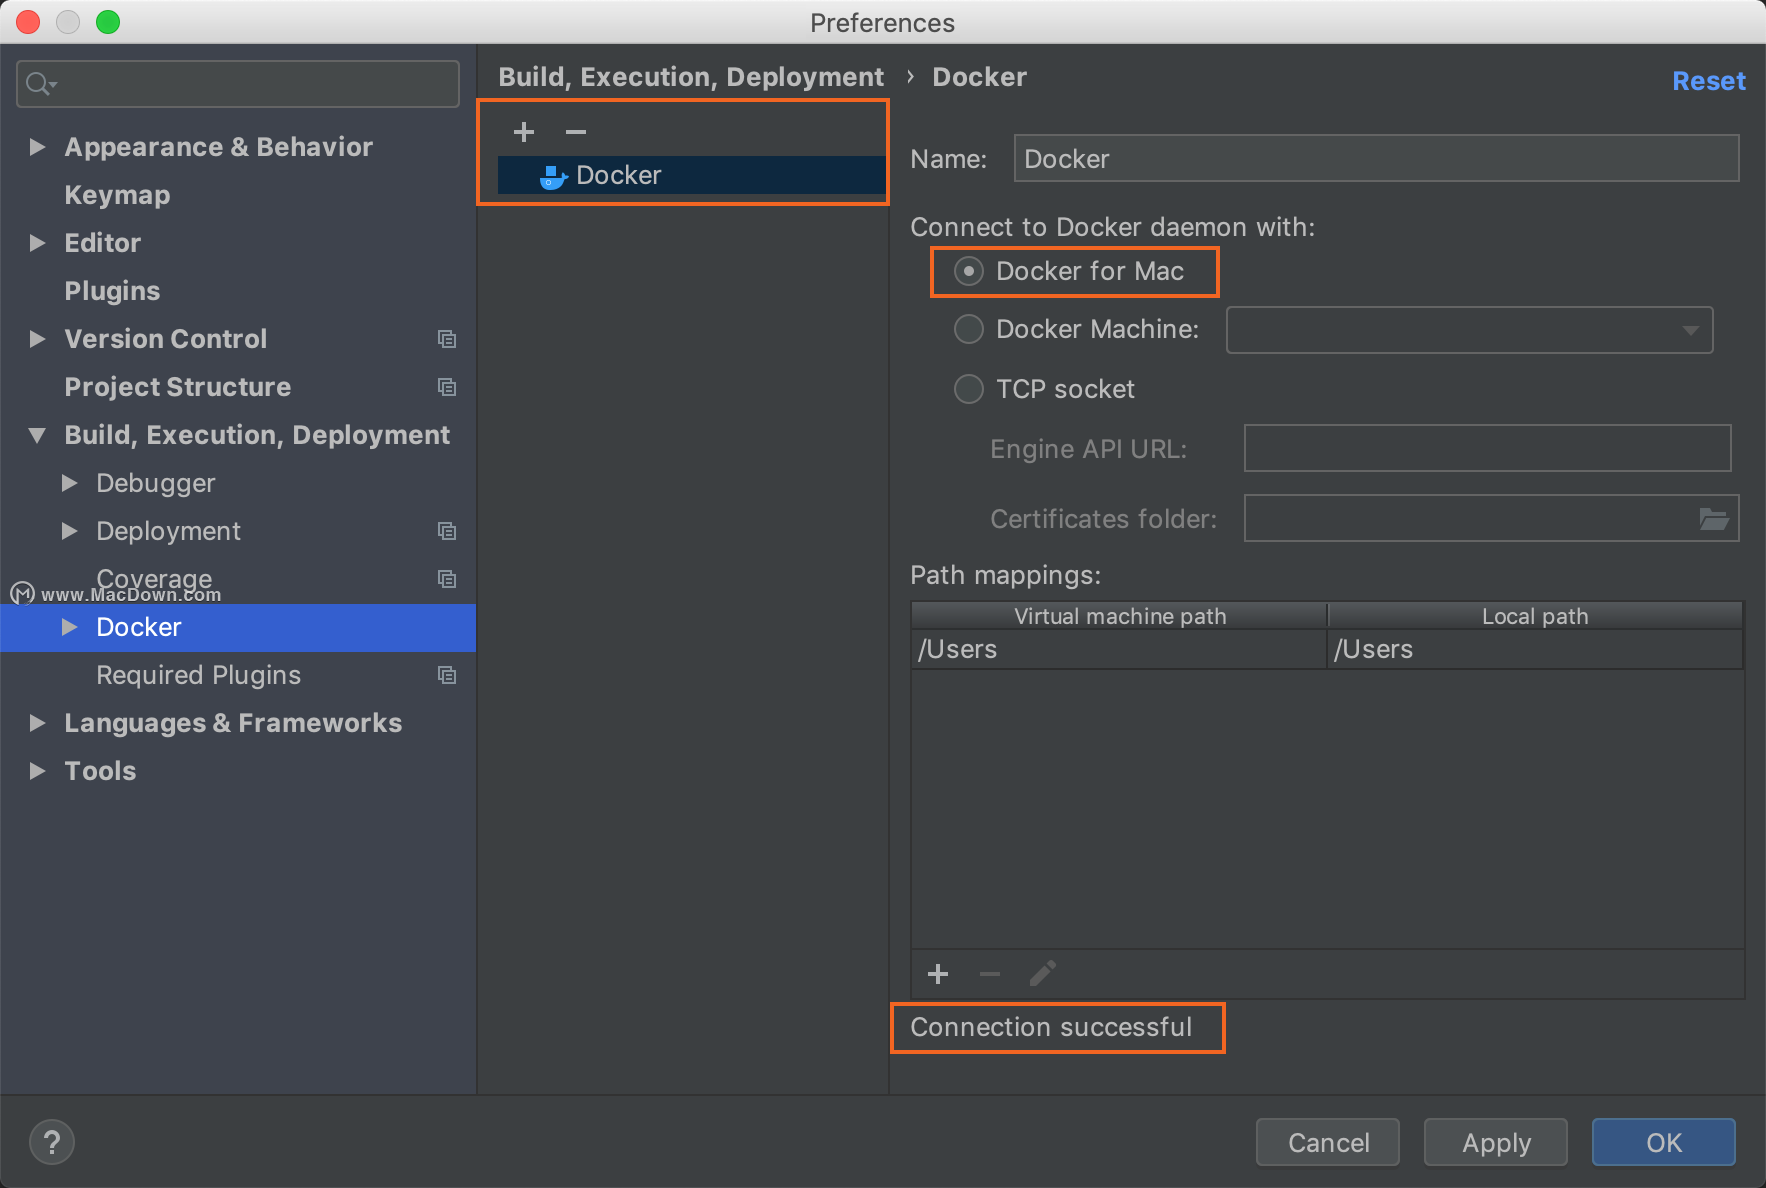The height and width of the screenshot is (1188, 1766).
Task: Click the Cancel button
Action: (x=1328, y=1142)
